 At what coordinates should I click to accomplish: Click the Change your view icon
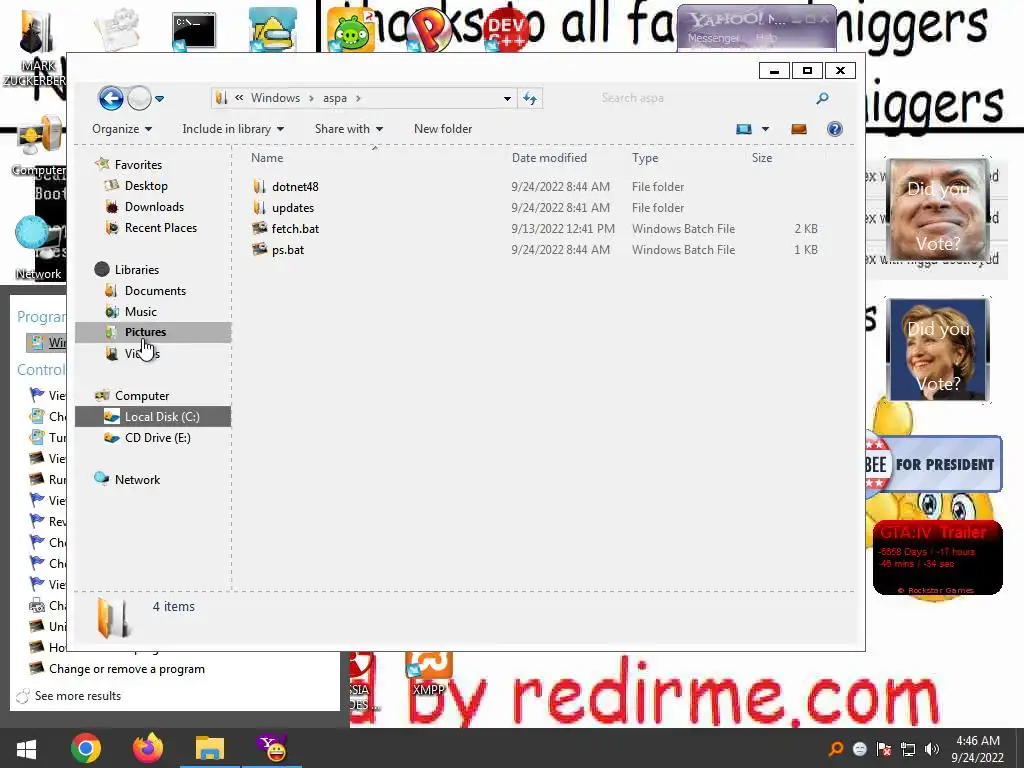(x=744, y=129)
